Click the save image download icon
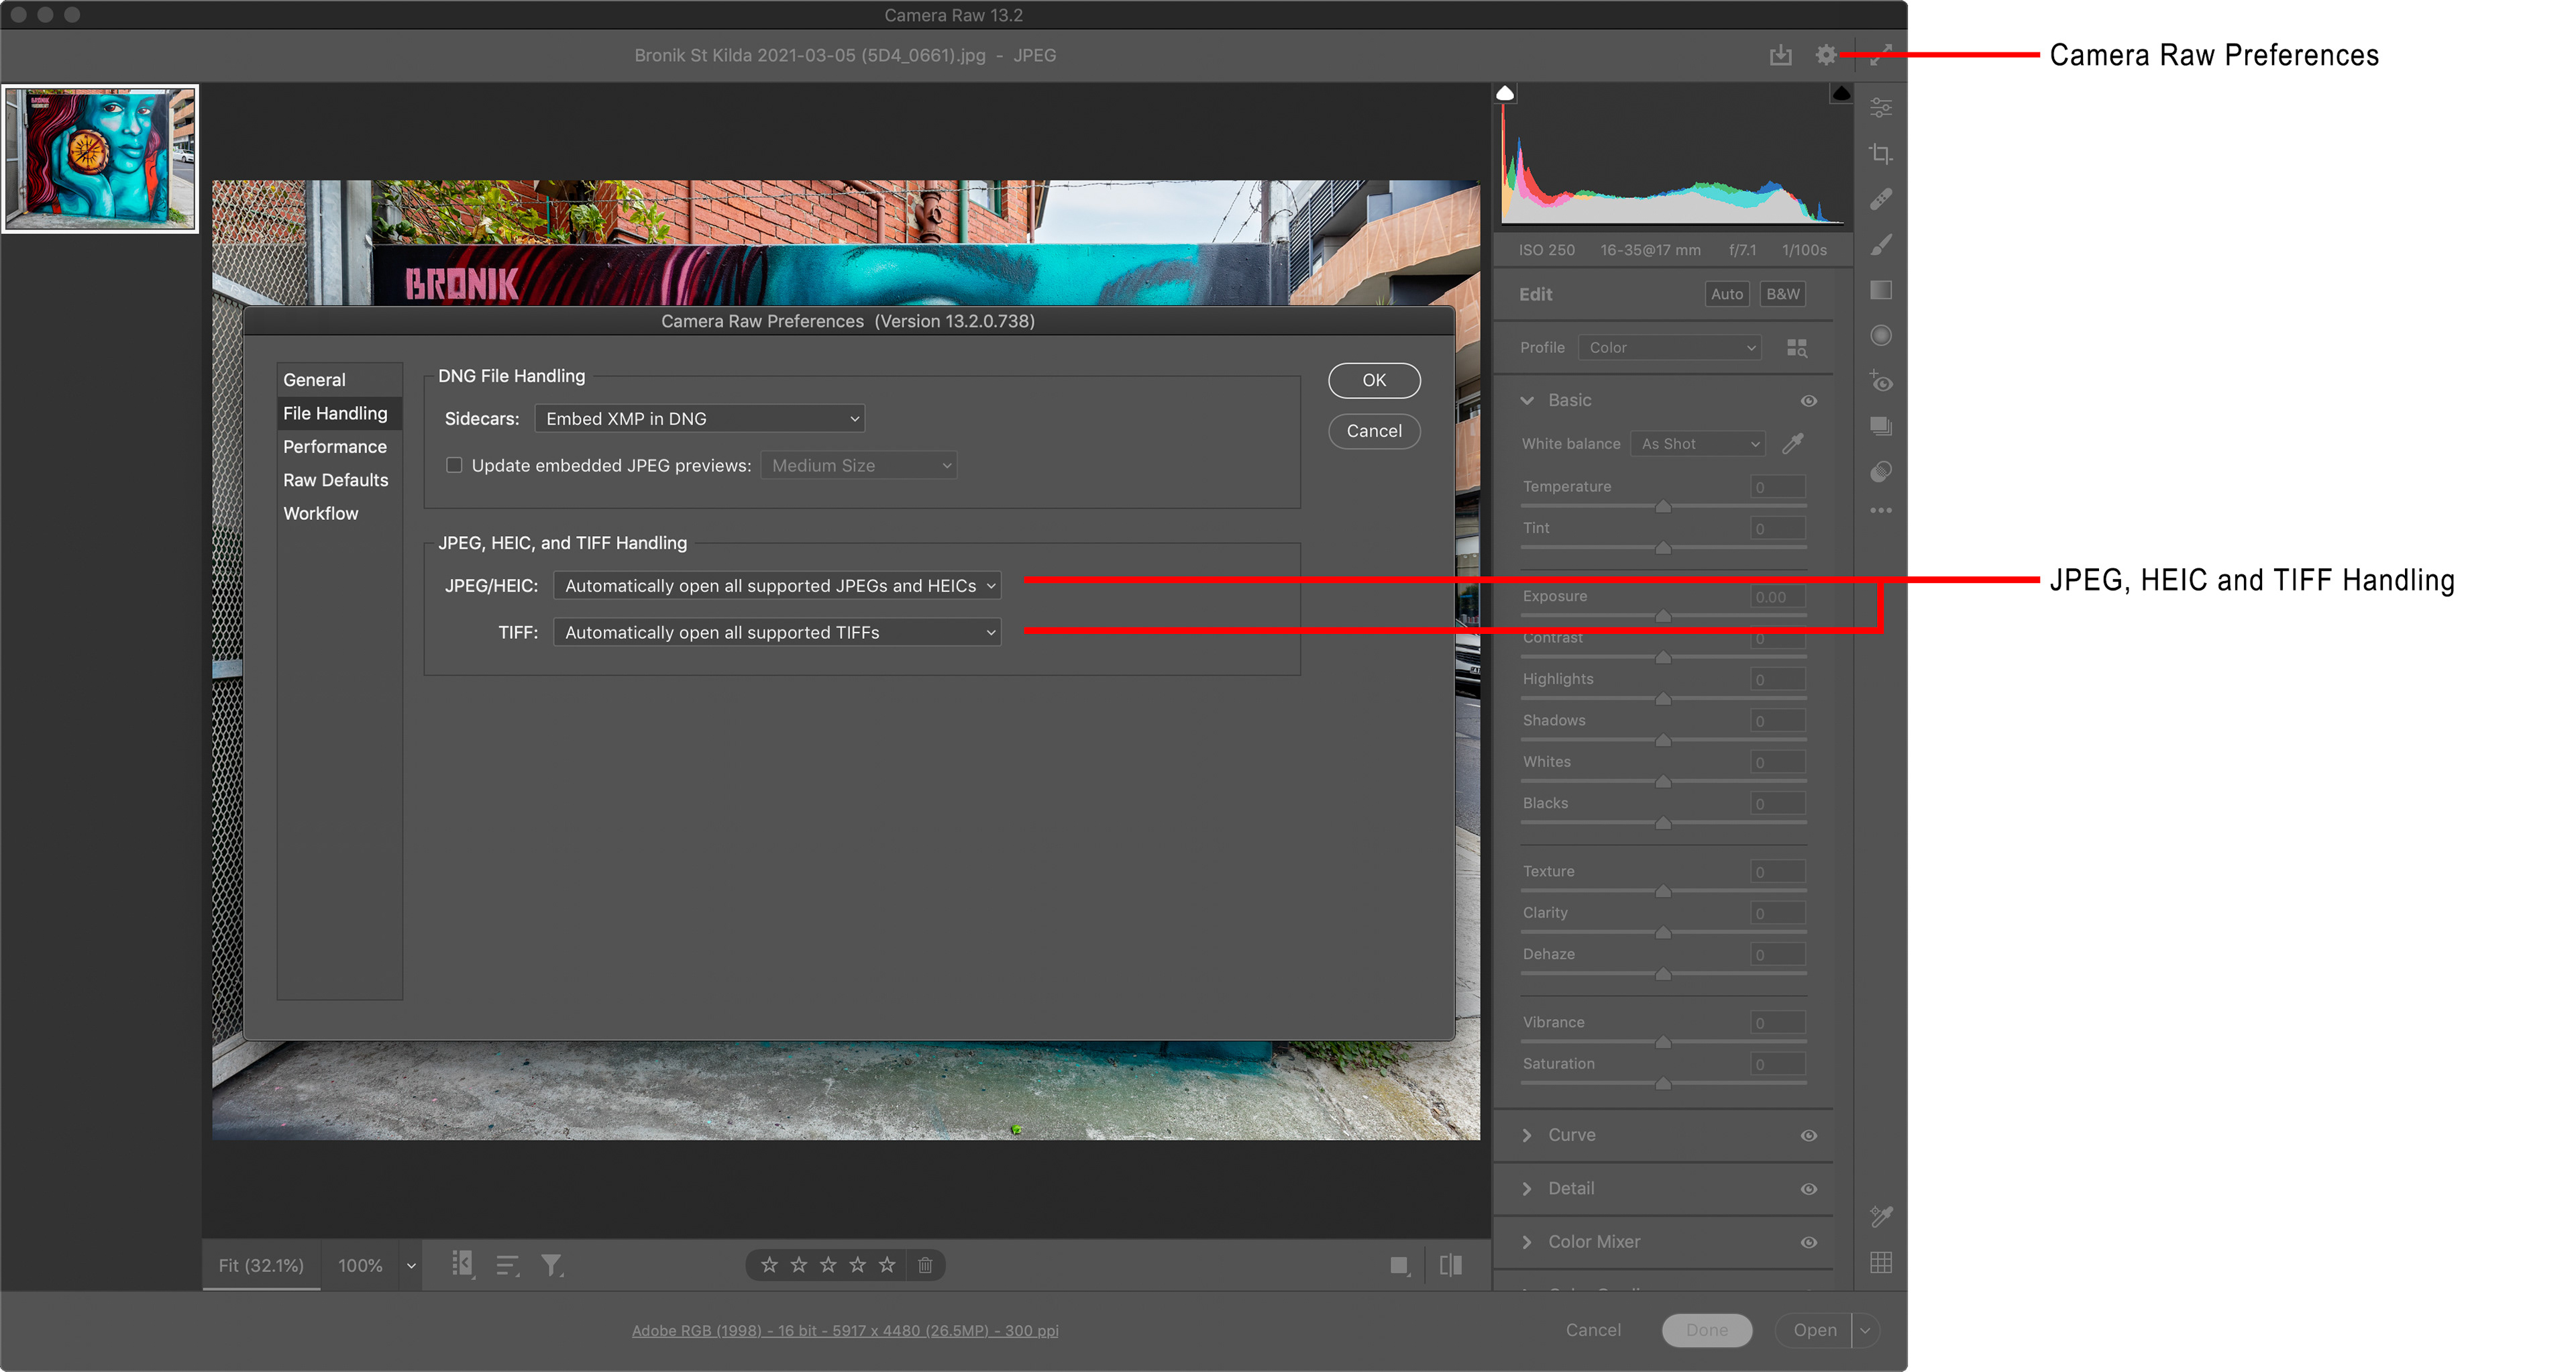 1780,55
